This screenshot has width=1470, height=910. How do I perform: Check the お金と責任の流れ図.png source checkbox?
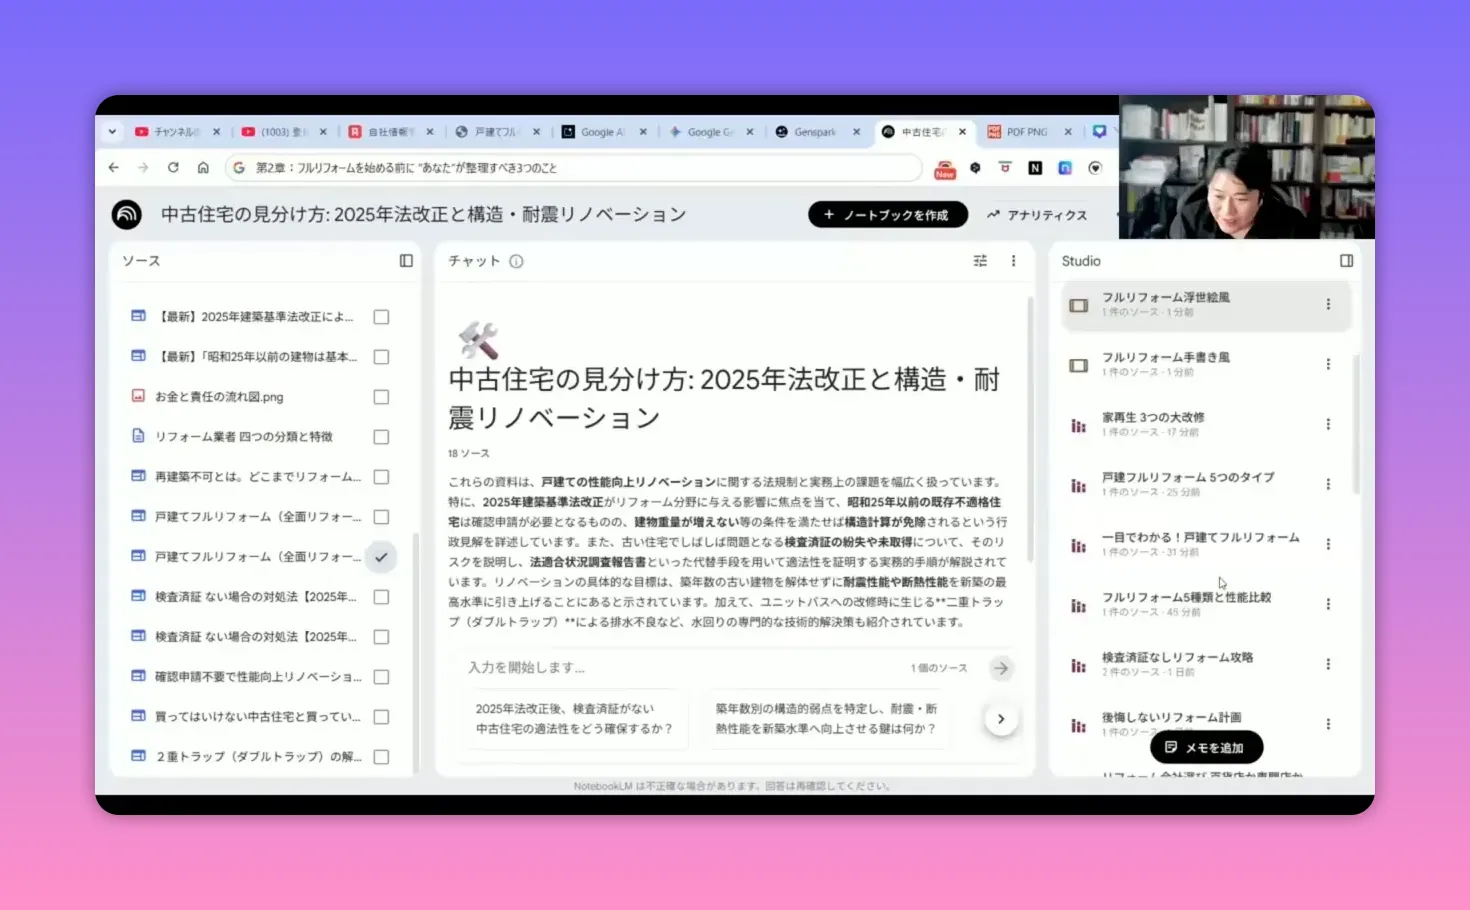[381, 396]
